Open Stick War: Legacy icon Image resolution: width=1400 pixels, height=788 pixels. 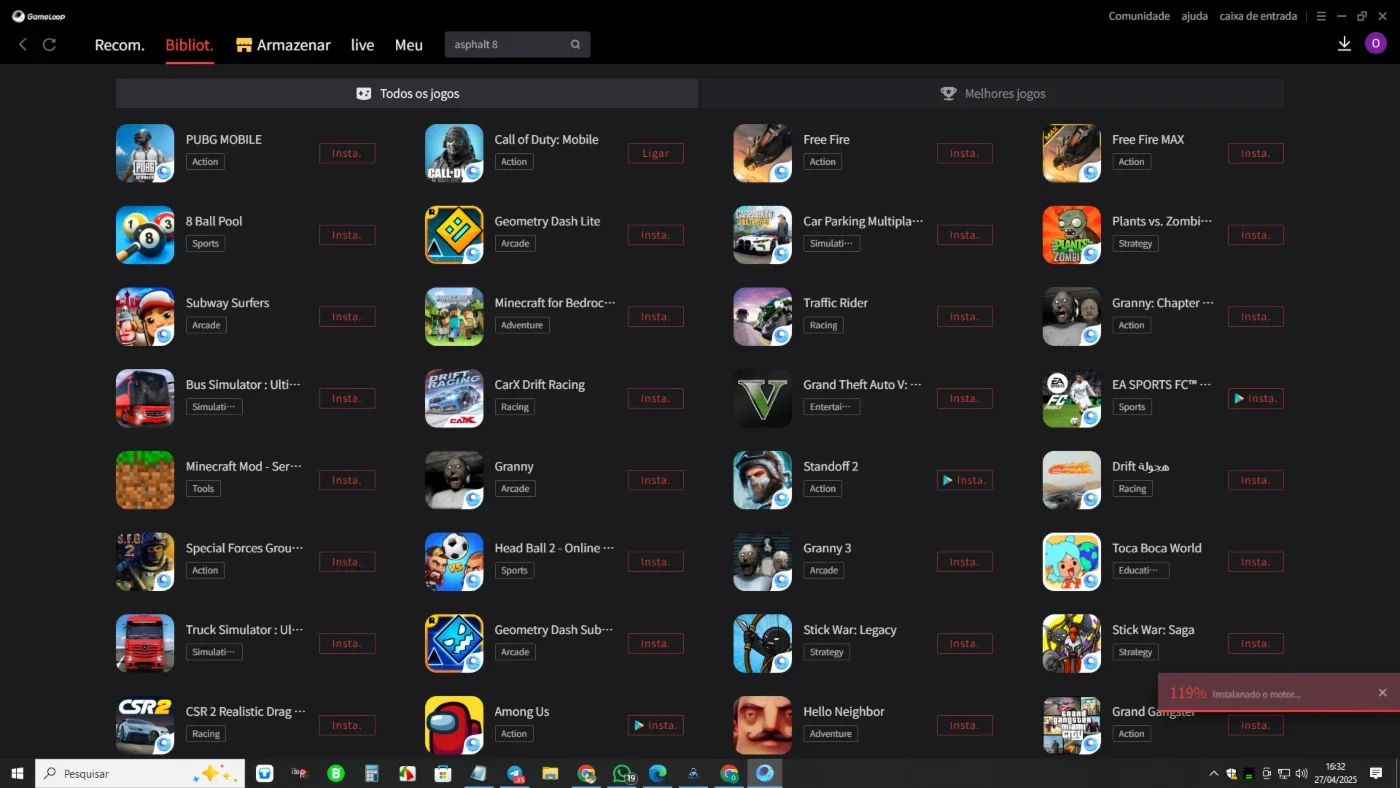(763, 643)
